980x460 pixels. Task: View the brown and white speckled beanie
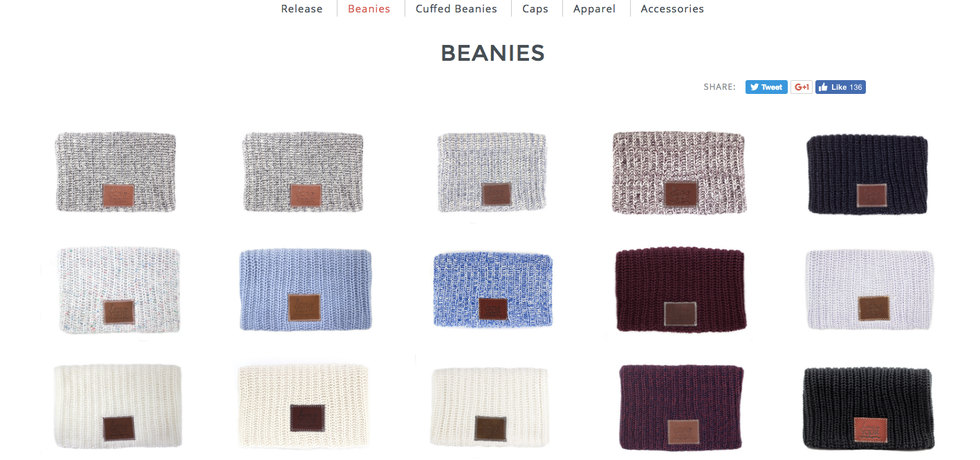click(678, 172)
